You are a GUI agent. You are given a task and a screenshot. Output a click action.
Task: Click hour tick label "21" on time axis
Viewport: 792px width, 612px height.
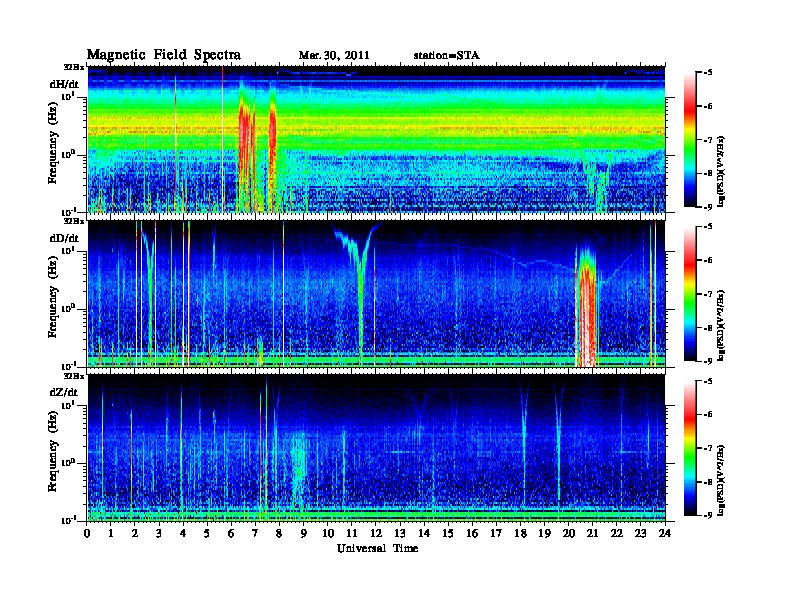pyautogui.click(x=592, y=533)
